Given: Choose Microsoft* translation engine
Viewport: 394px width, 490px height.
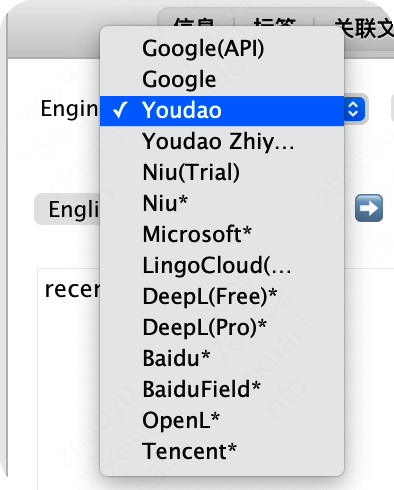Looking at the screenshot, I should (x=222, y=234).
